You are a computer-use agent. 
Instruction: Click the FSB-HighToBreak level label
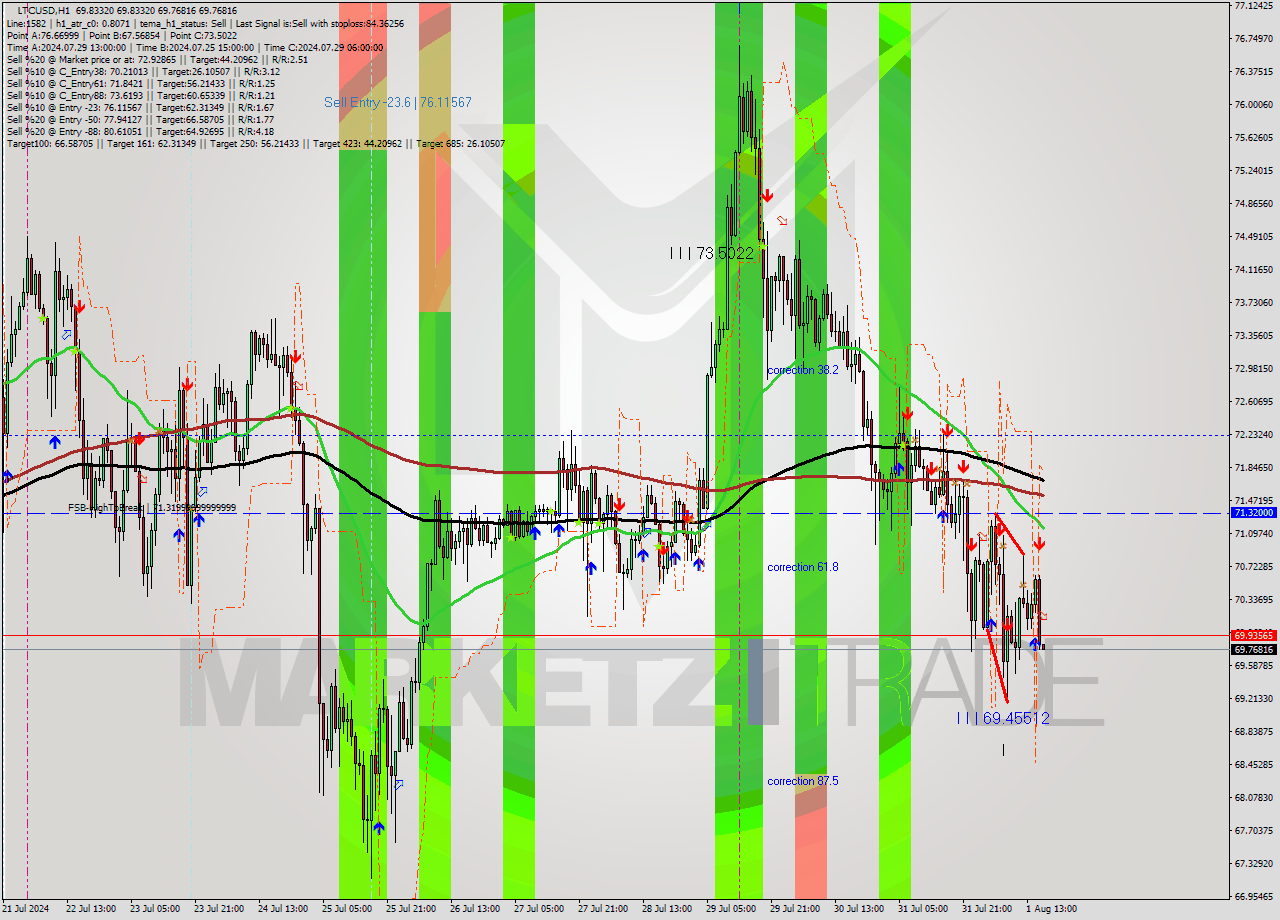coord(152,508)
